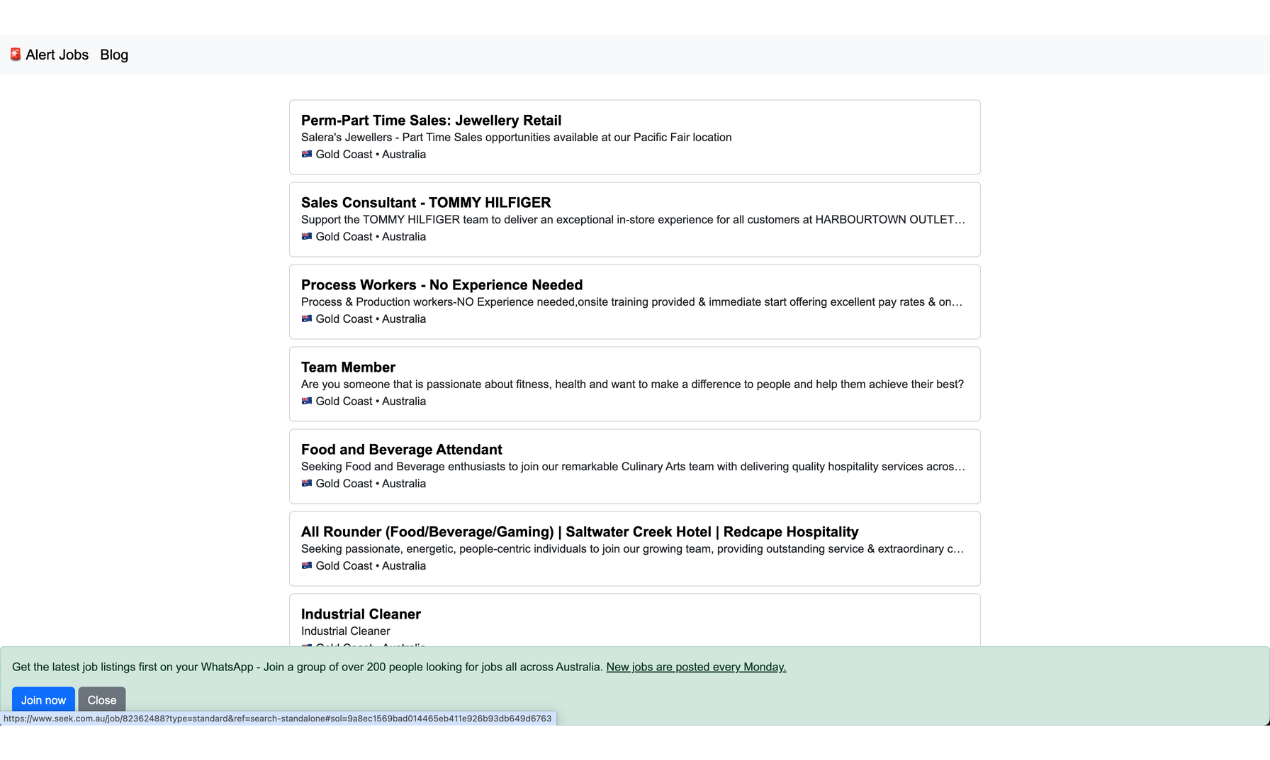The height and width of the screenshot is (760, 1270).
Task: Click Australia flag icon under Team Member job
Action: click(x=307, y=401)
